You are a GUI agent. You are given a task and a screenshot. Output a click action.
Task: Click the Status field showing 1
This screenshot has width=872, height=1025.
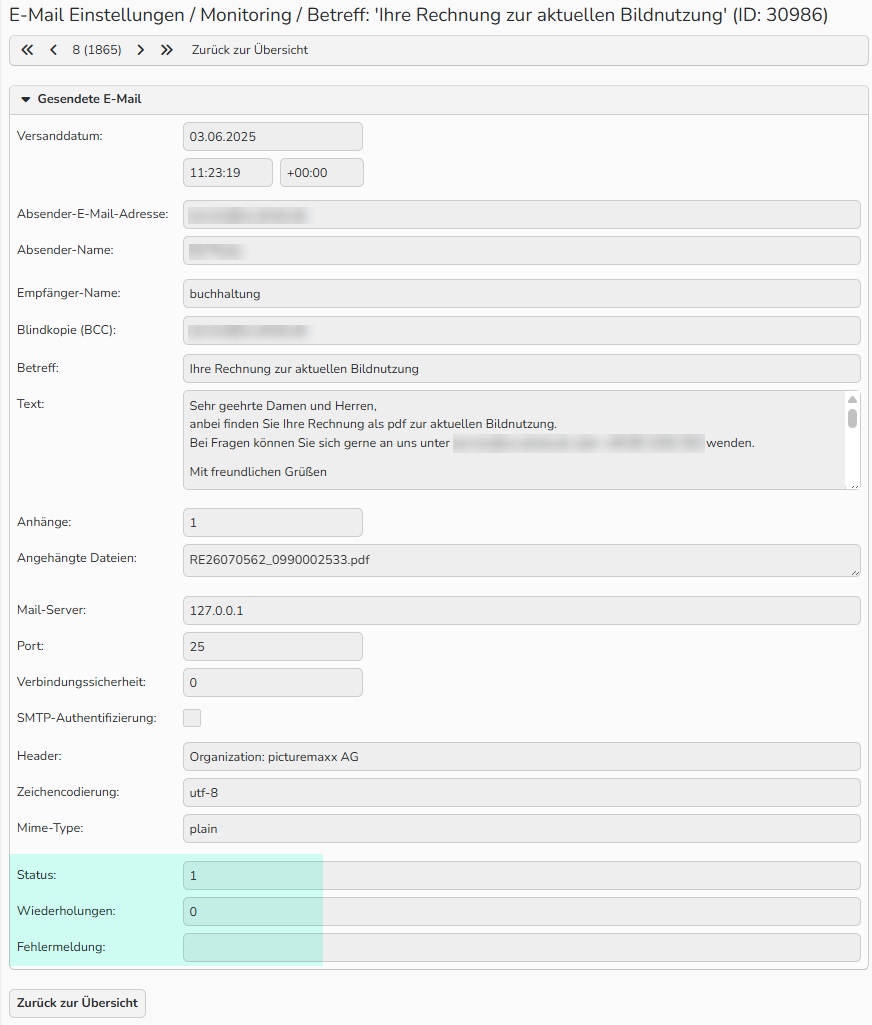click(x=522, y=875)
